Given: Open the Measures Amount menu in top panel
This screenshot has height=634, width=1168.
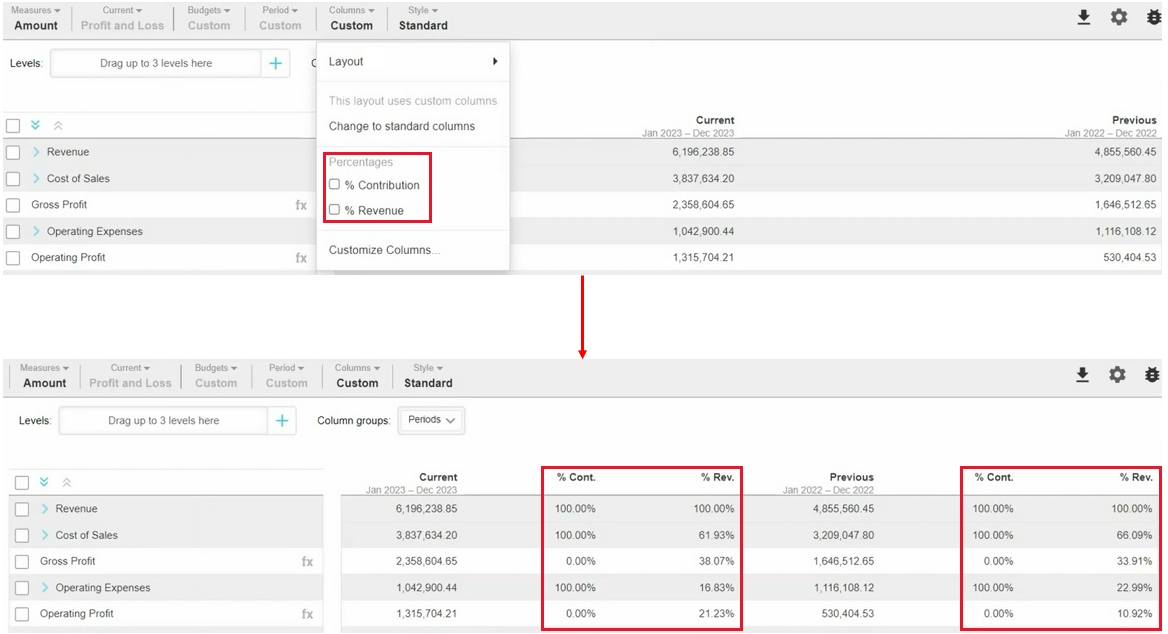Looking at the screenshot, I should click(x=36, y=18).
